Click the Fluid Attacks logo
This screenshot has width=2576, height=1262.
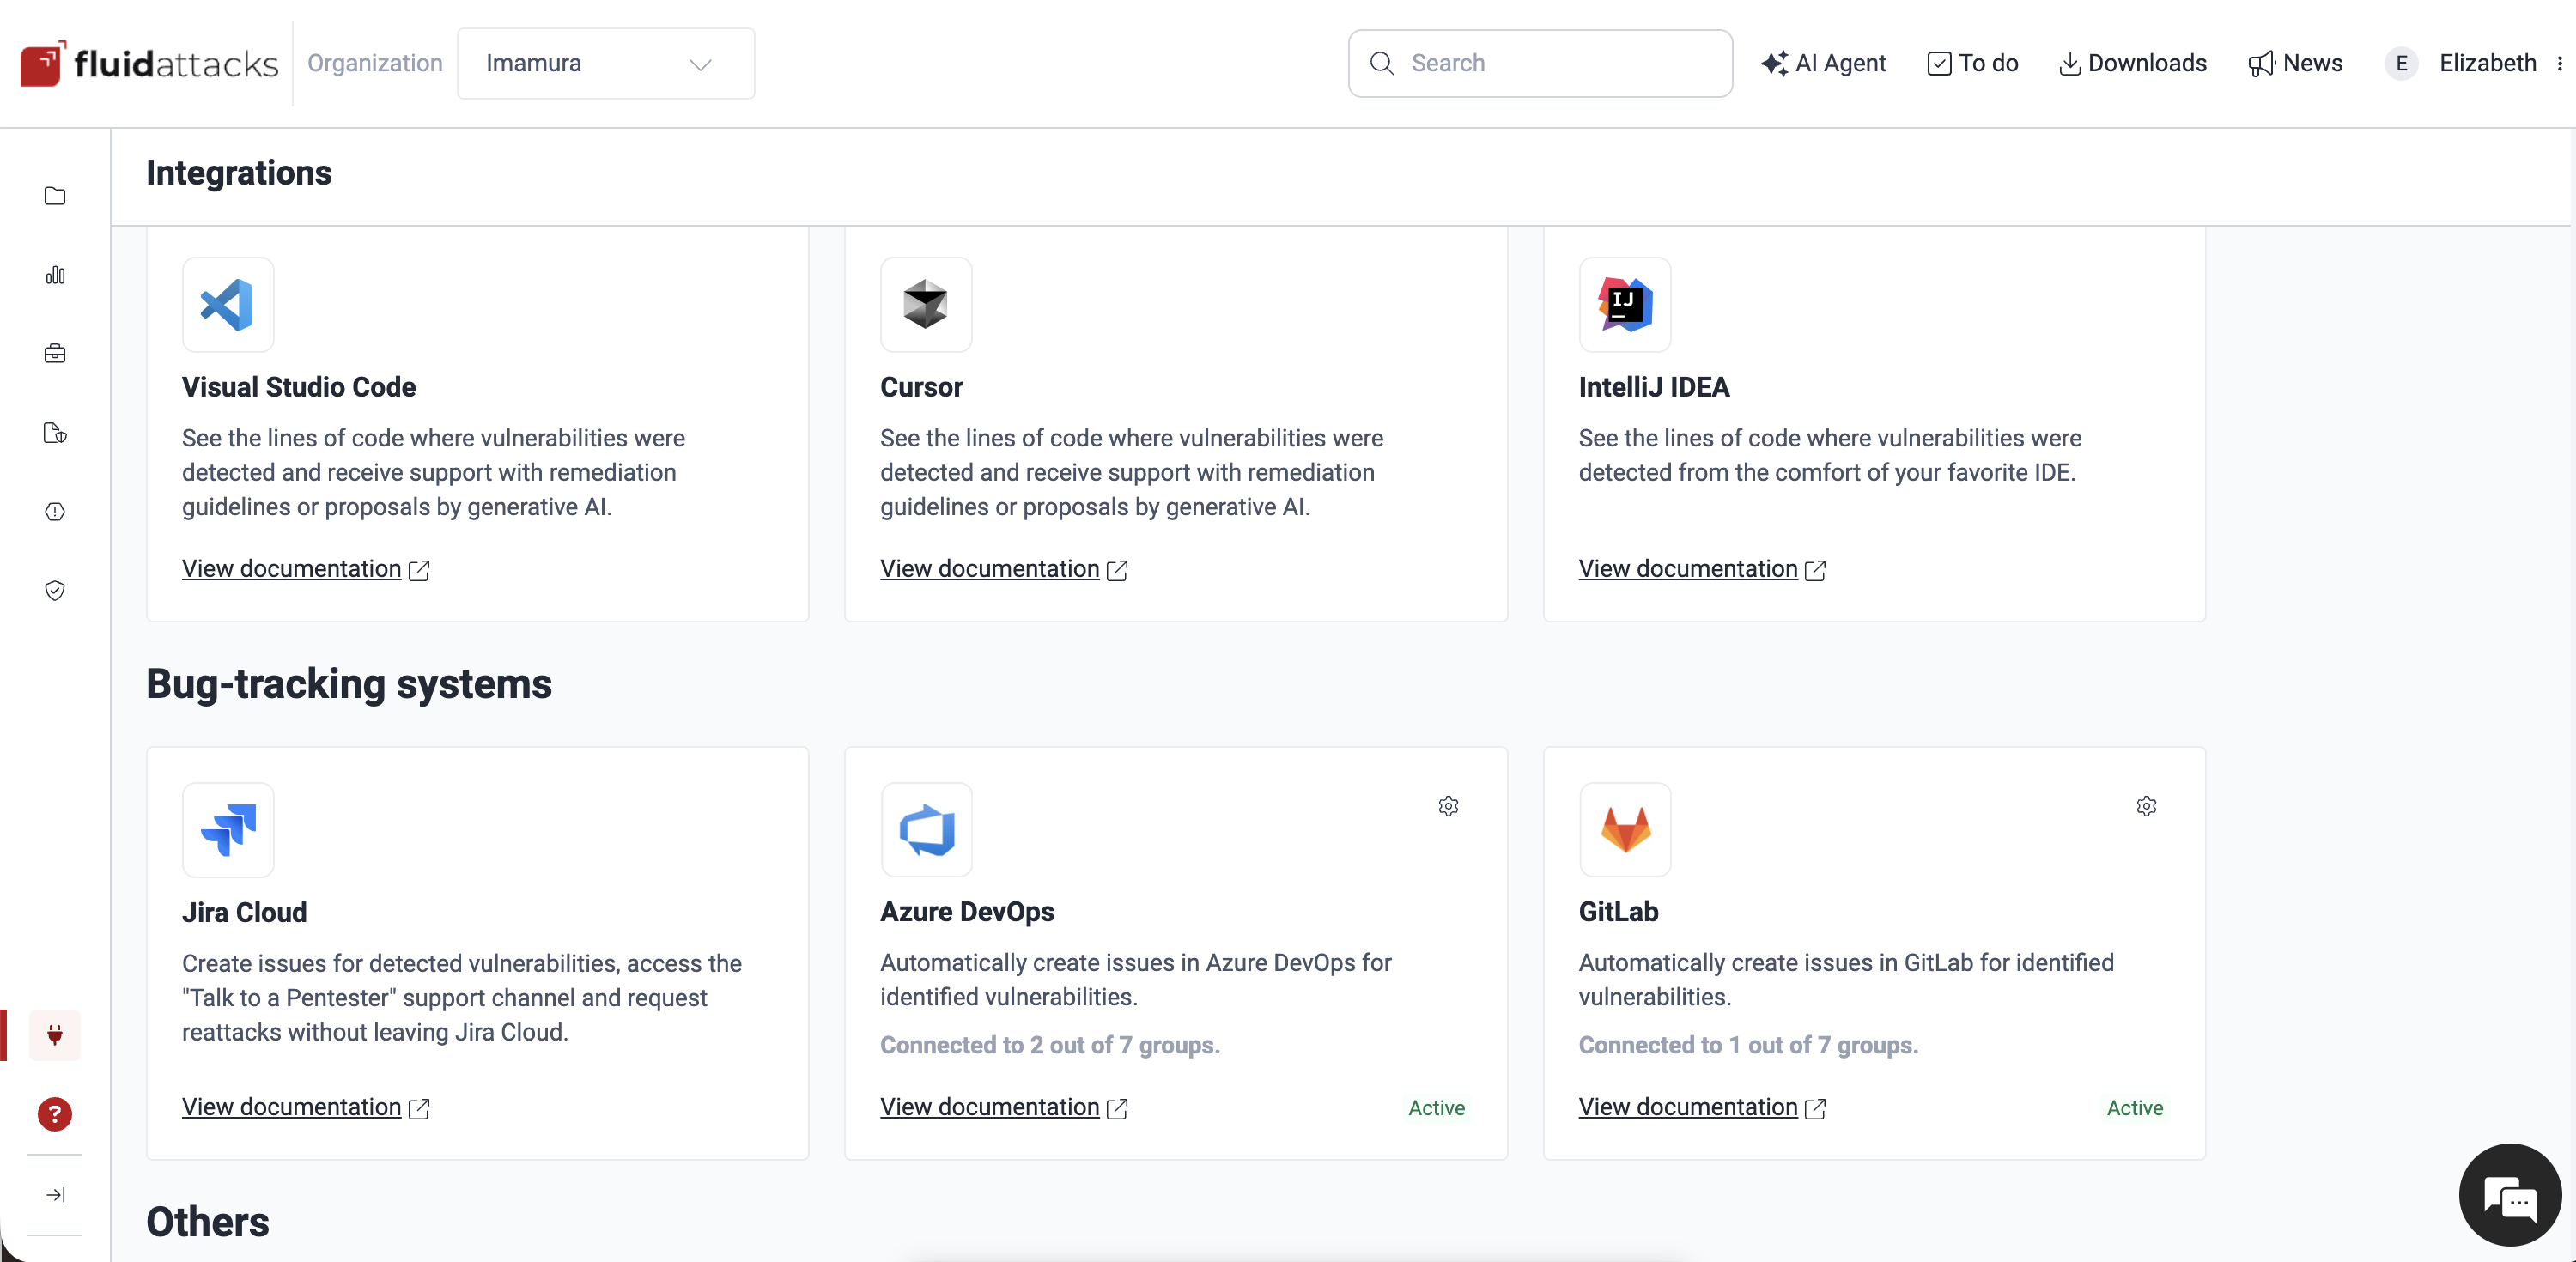[148, 63]
